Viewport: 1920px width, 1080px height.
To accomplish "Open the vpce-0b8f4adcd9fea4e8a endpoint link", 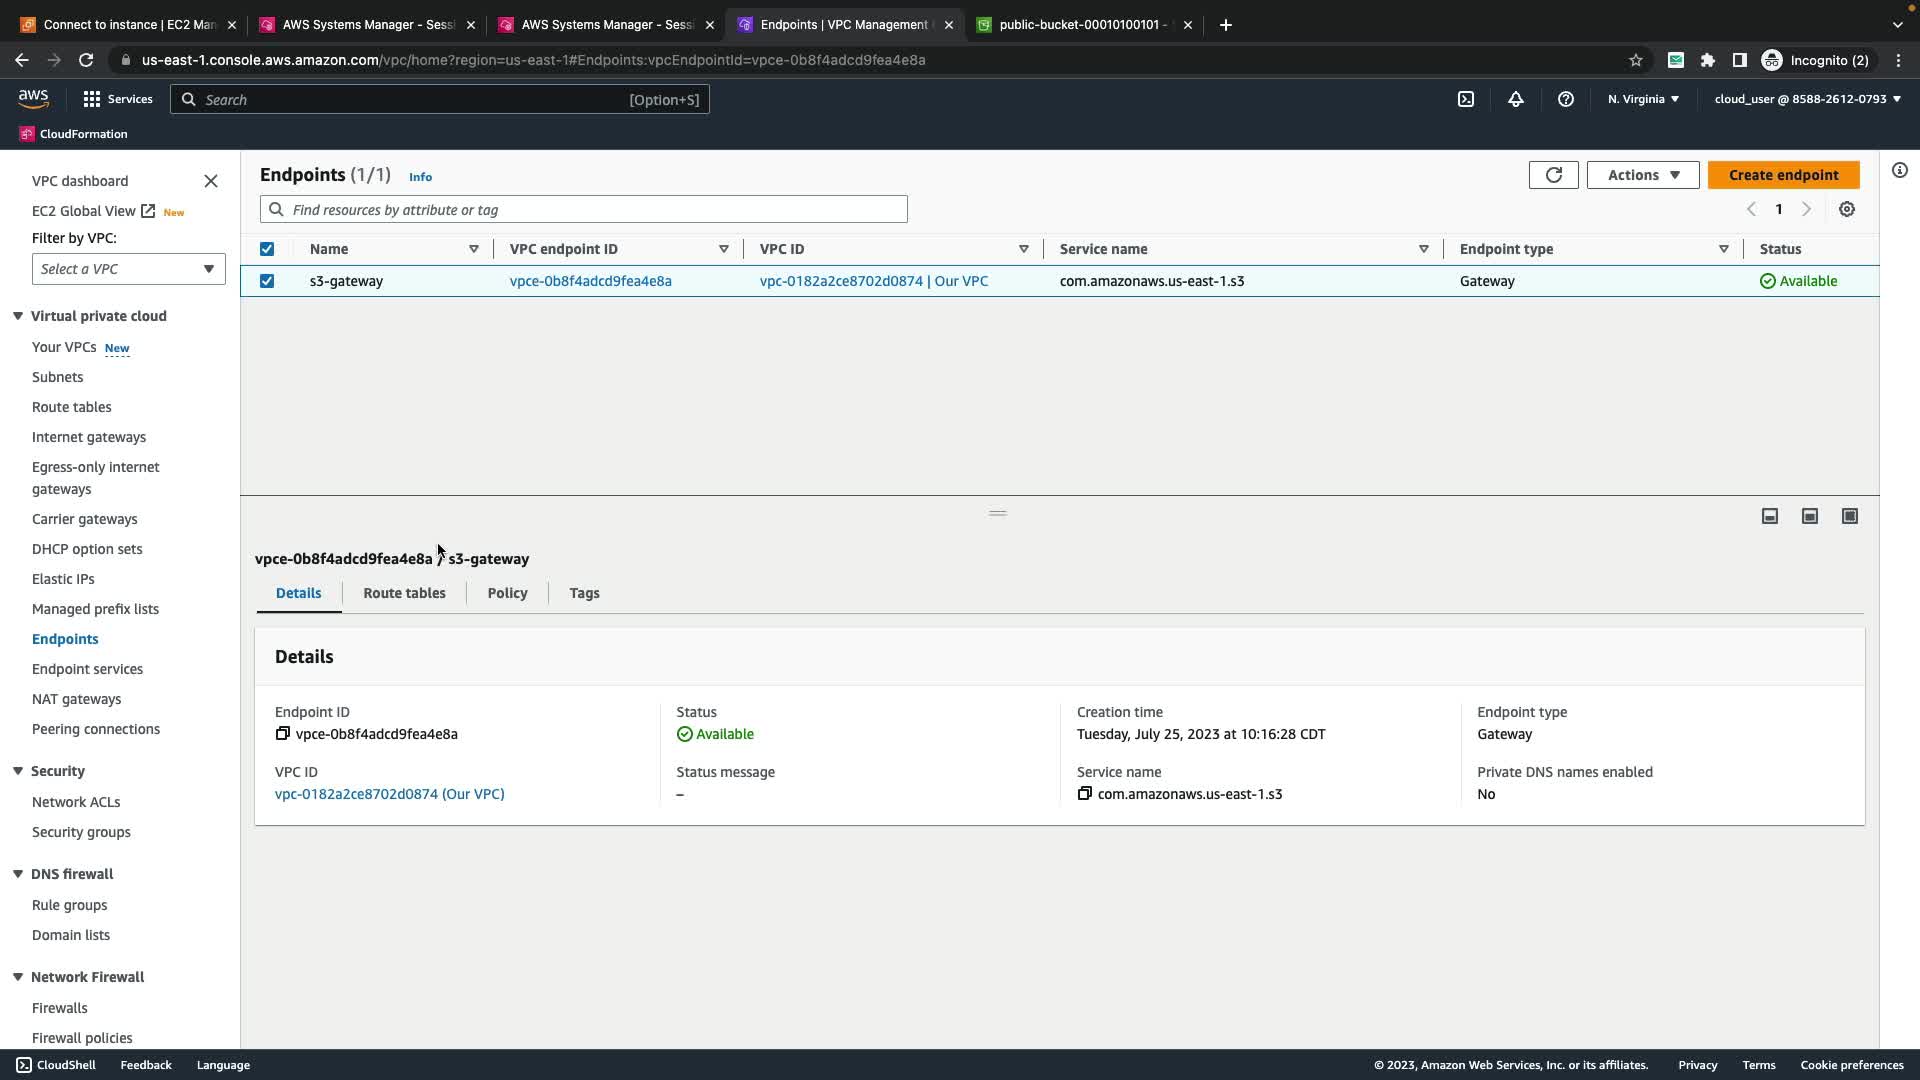I will pyautogui.click(x=590, y=281).
